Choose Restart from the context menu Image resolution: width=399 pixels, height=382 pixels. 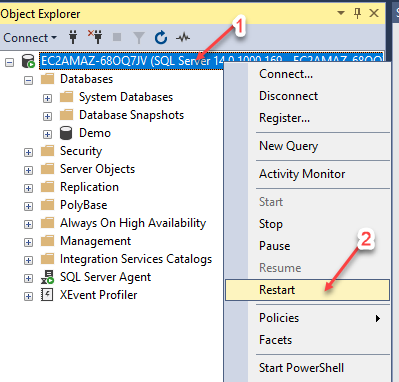pos(307,290)
